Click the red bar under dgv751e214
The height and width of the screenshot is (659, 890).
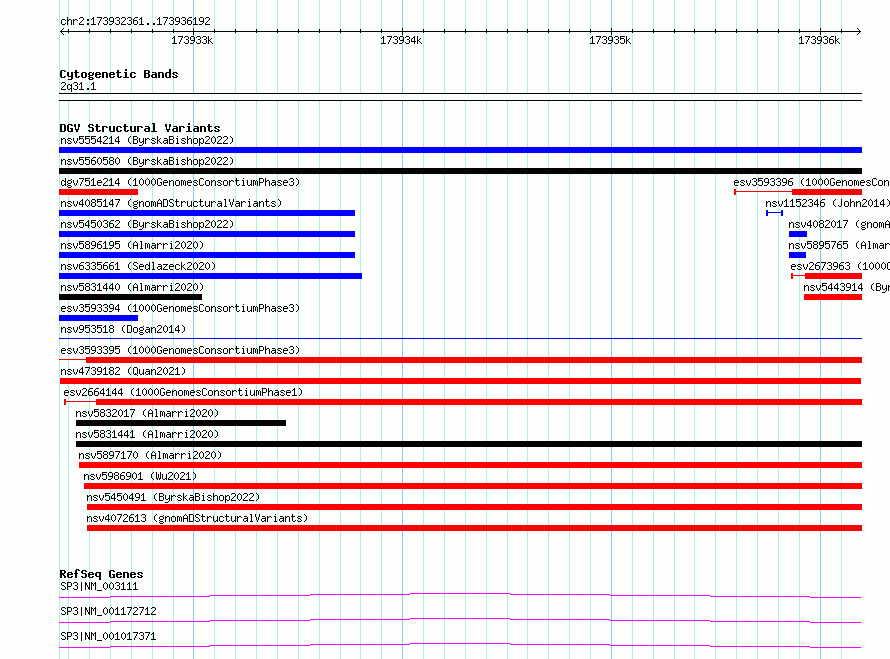coord(98,192)
